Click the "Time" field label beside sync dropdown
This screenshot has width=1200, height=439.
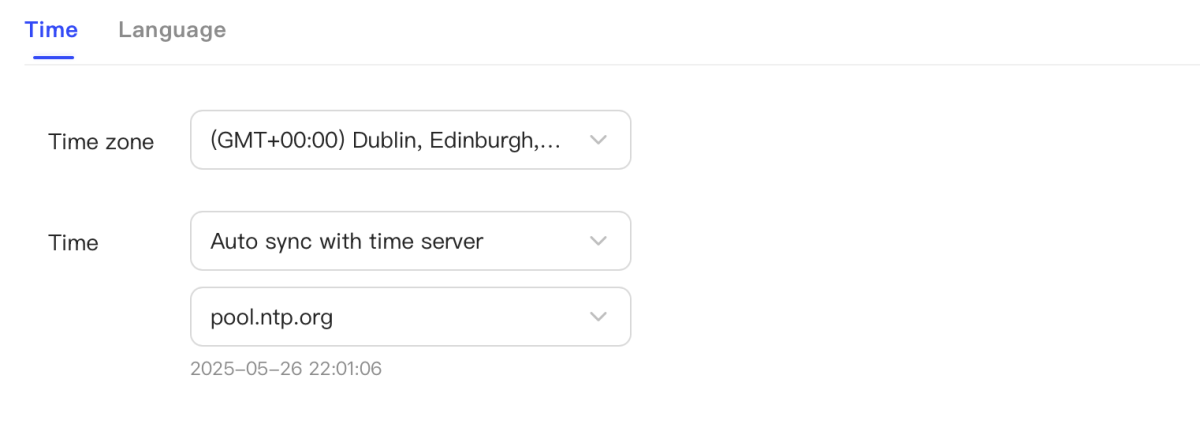click(73, 243)
